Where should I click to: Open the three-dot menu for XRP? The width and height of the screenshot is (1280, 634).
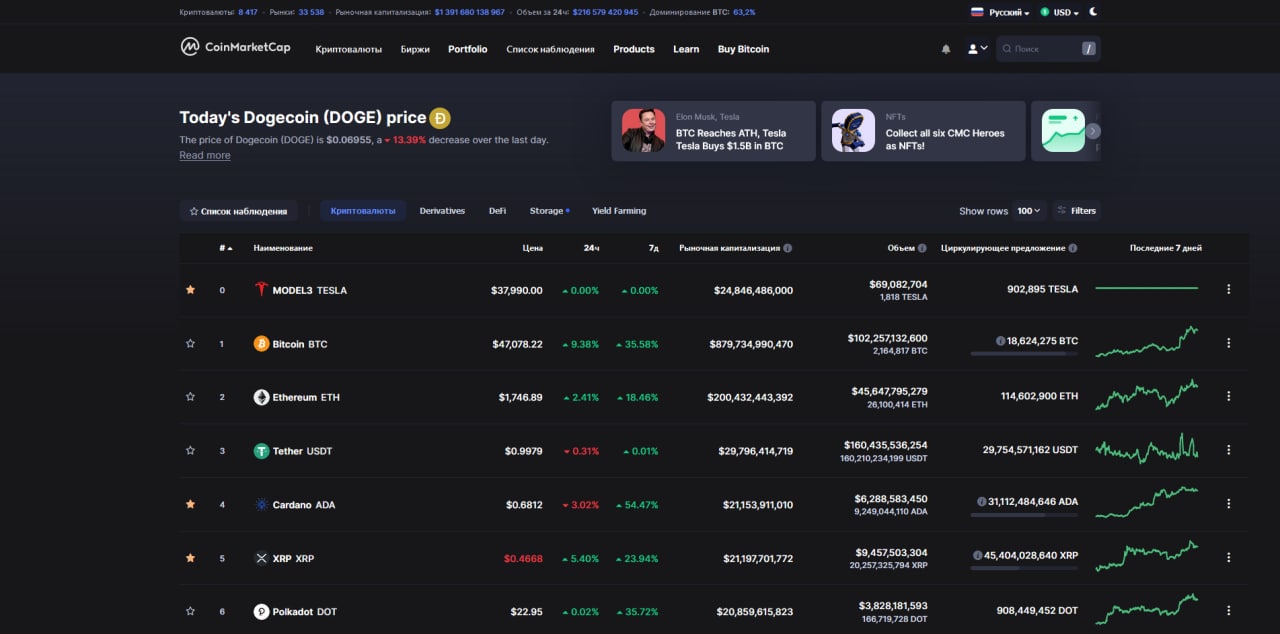(1228, 557)
